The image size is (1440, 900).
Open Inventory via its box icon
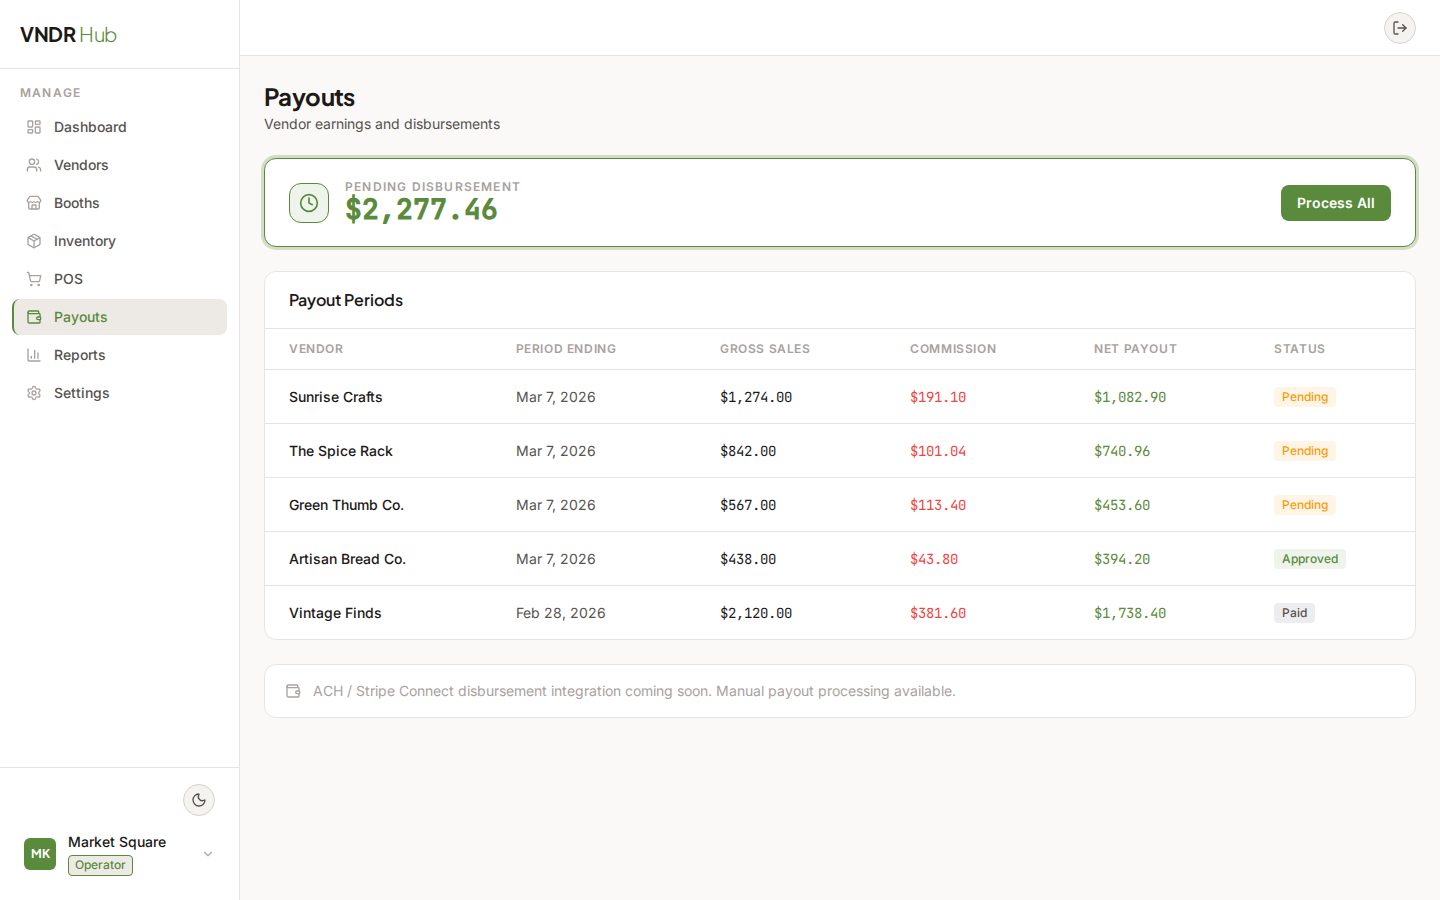tap(34, 241)
